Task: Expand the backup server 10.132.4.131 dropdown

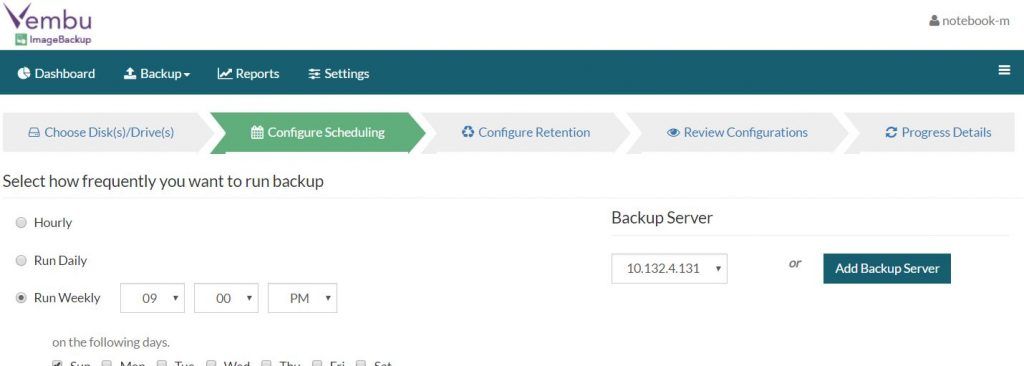Action: (x=669, y=269)
